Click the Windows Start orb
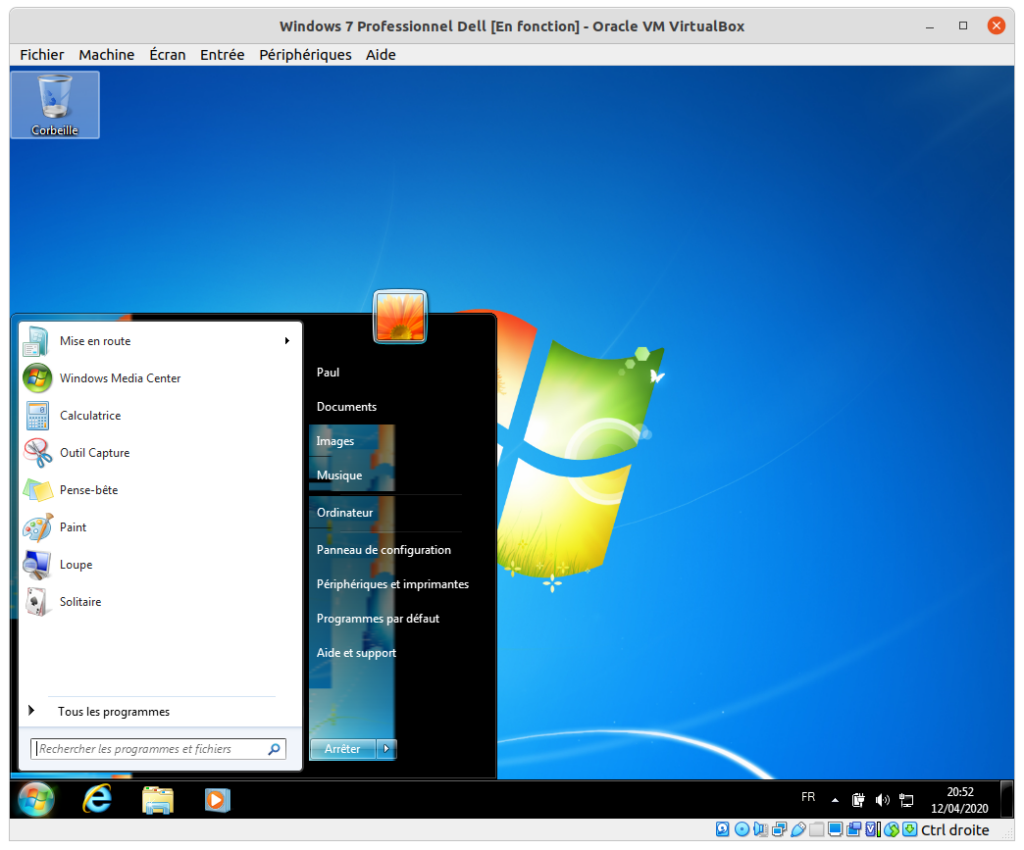Screen dimensions: 1024x850 tap(37, 798)
